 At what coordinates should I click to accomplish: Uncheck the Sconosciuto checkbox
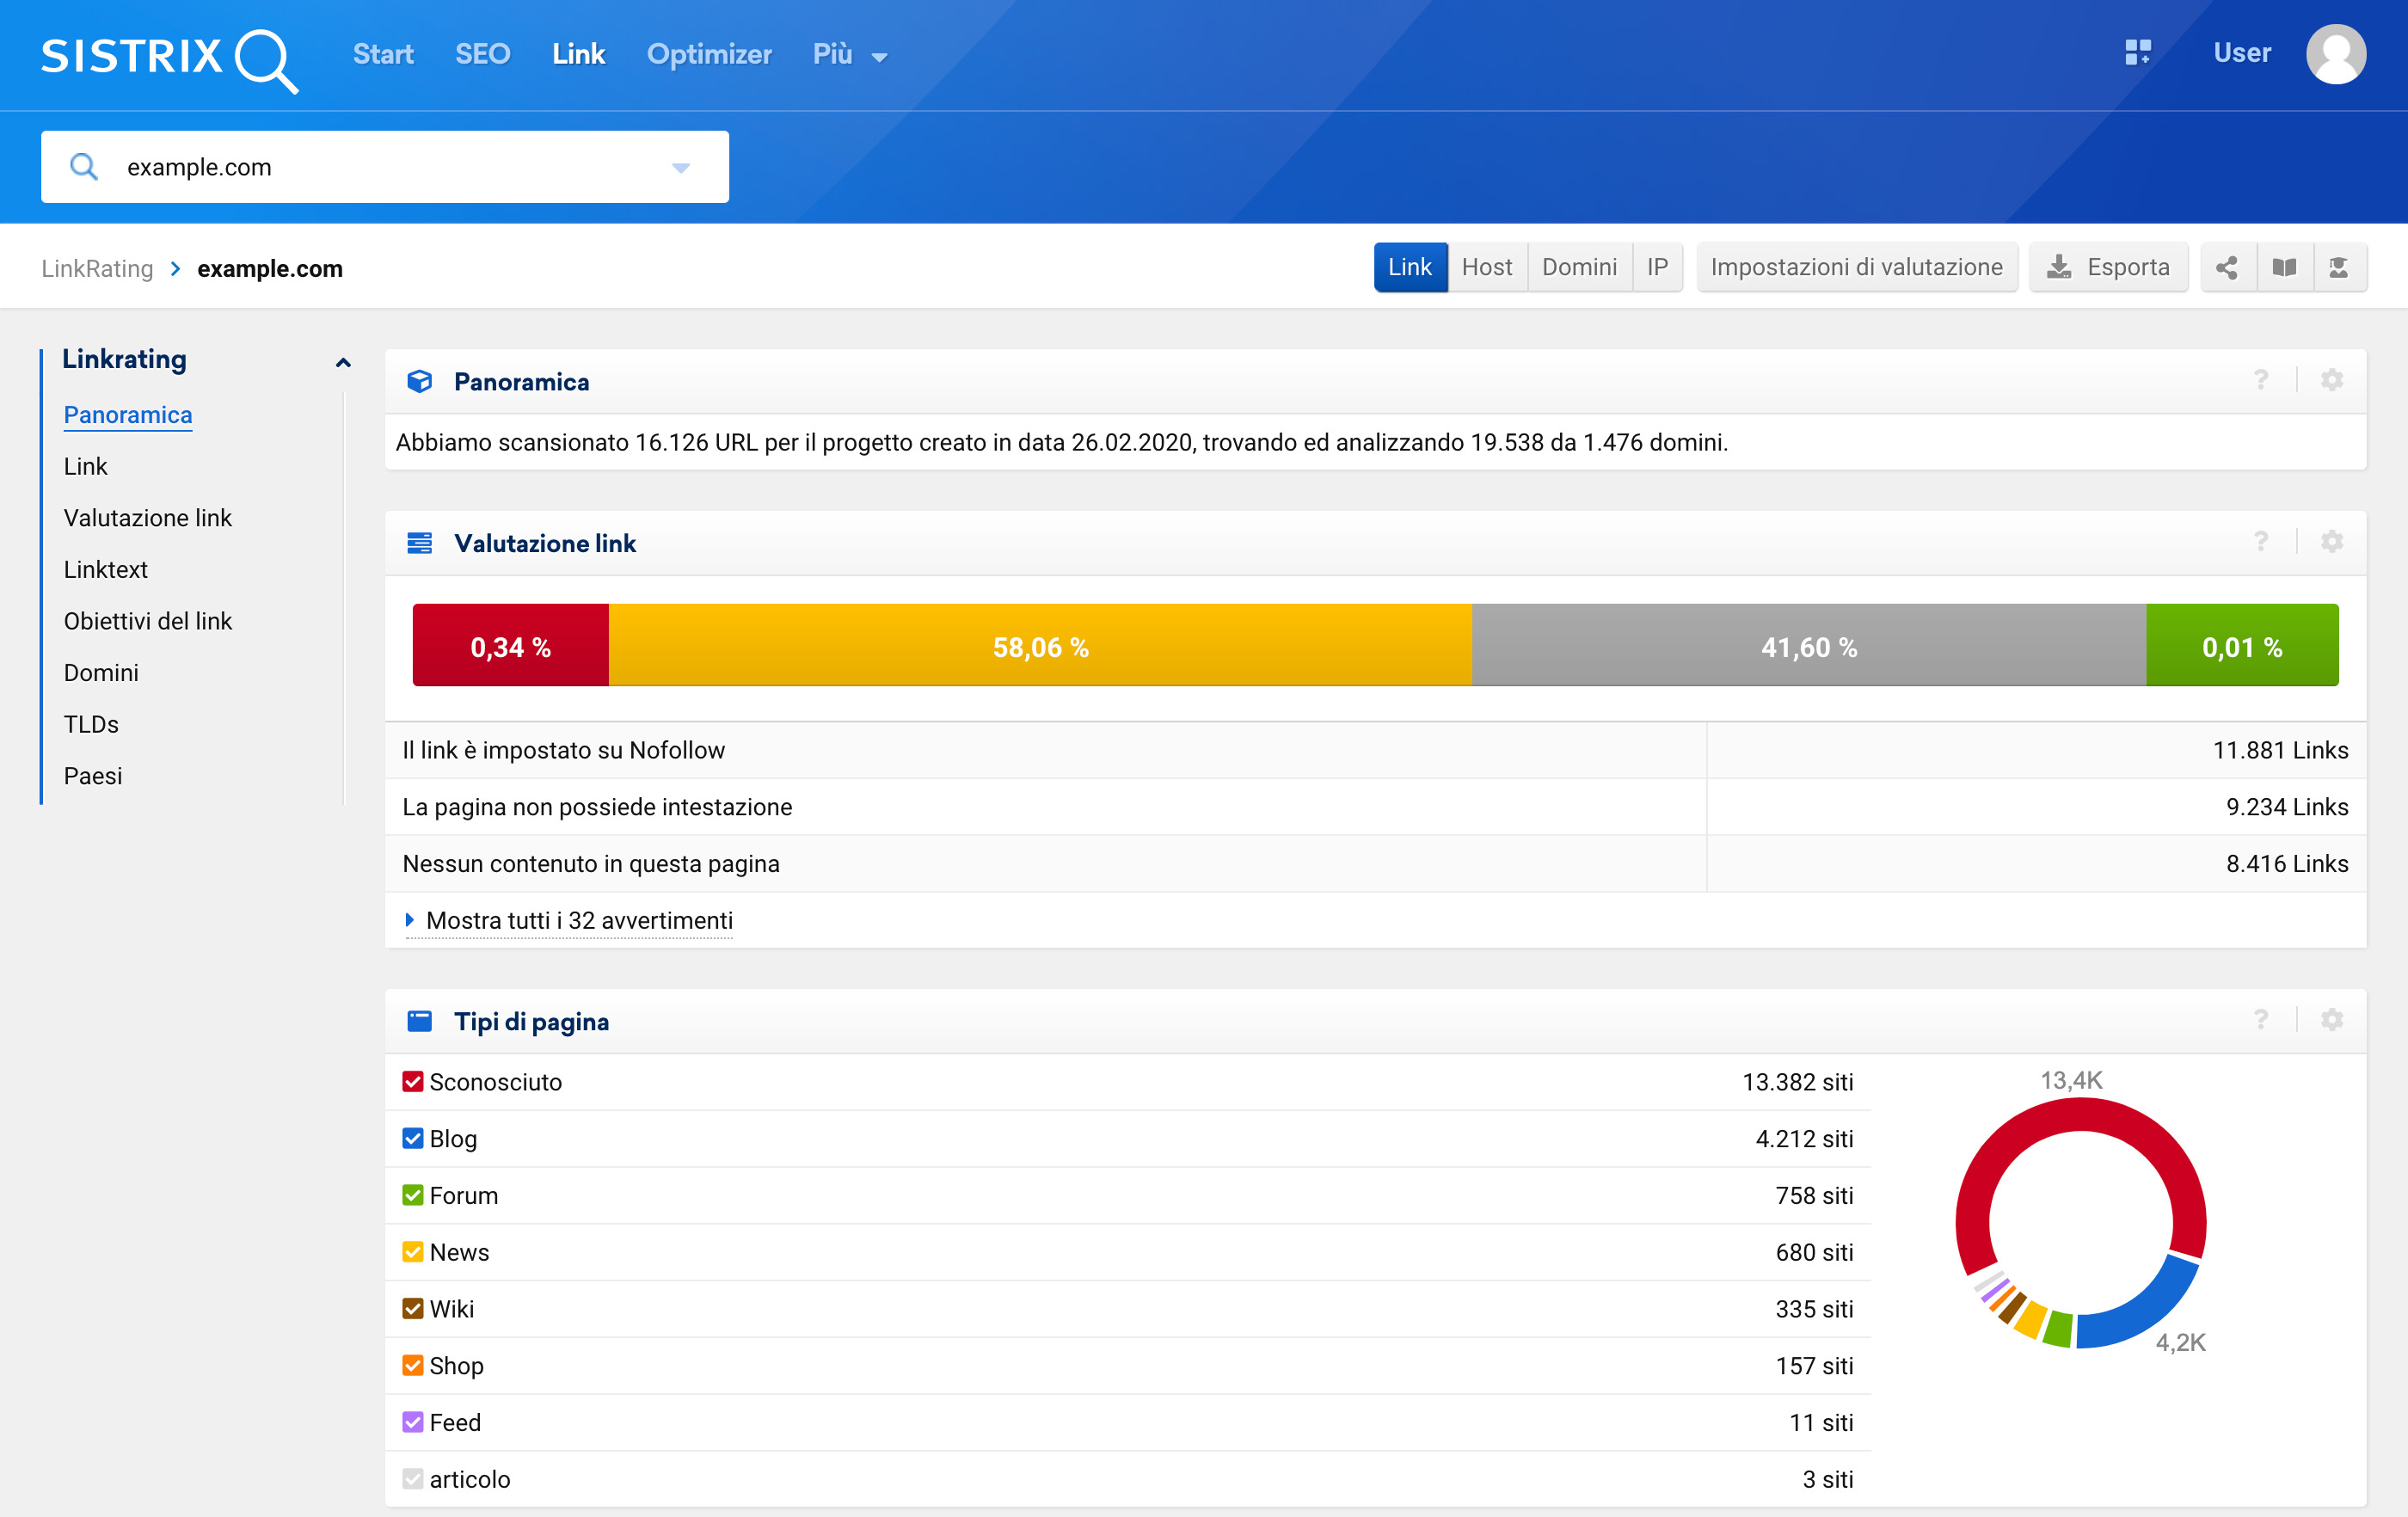[412, 1082]
